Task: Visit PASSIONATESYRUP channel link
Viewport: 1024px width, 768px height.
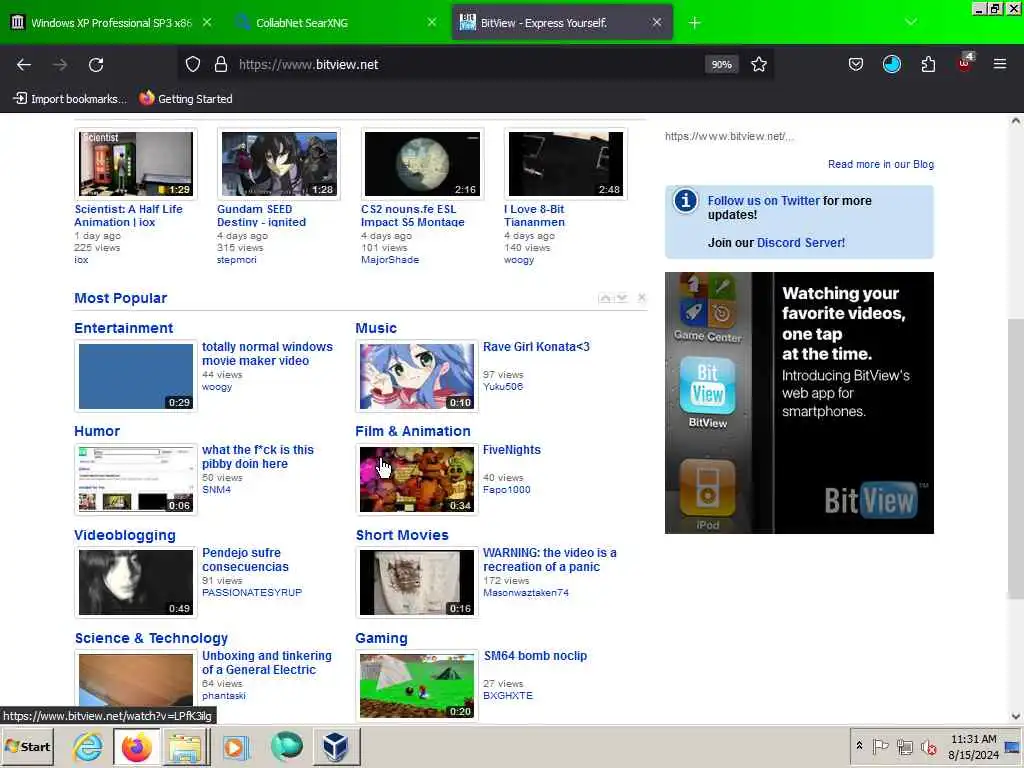Action: (x=251, y=593)
